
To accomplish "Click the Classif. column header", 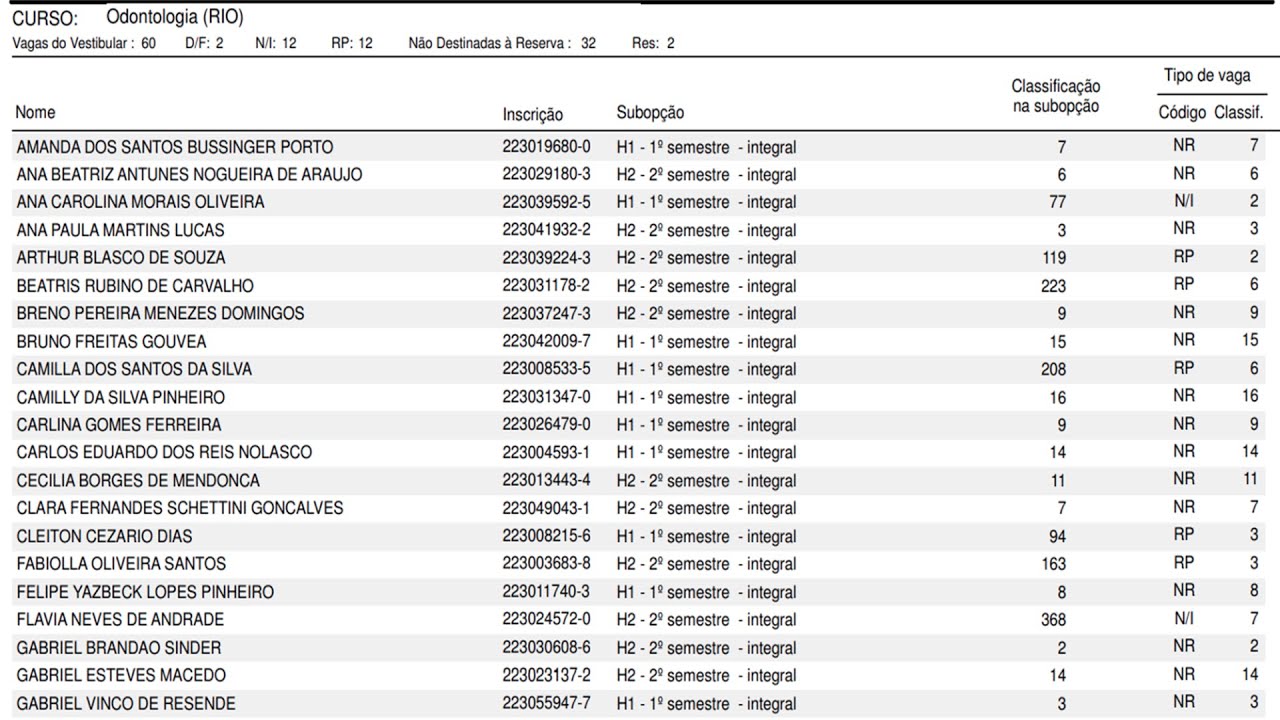I will pos(1239,113).
